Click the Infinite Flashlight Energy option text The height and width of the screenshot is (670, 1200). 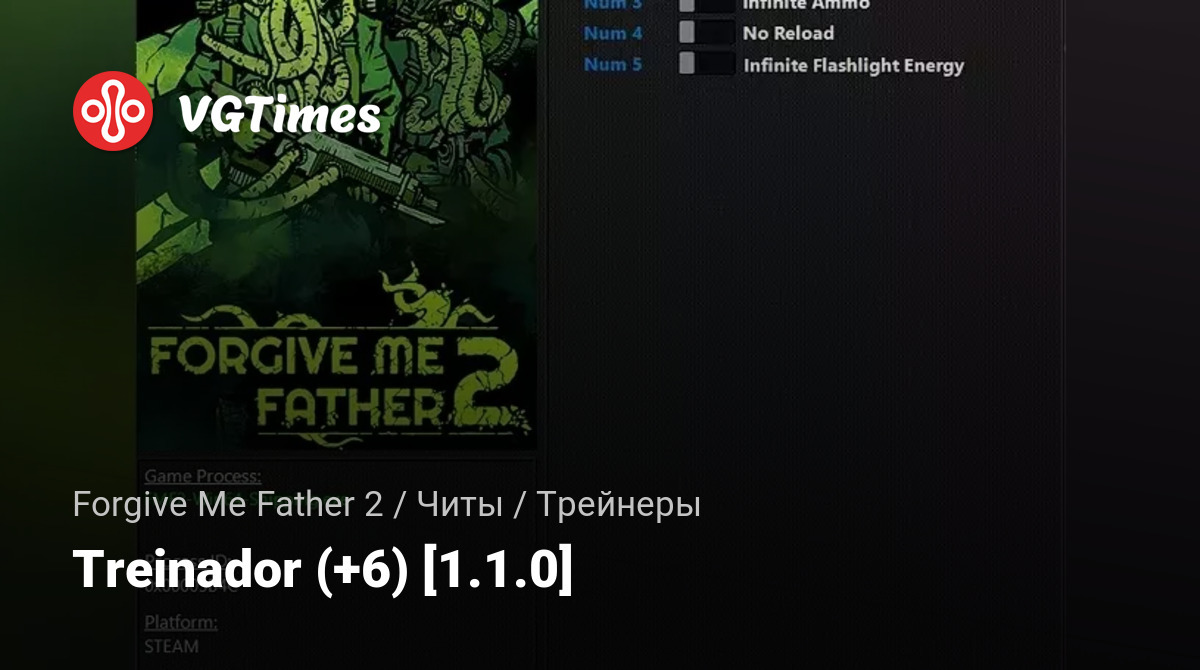[853, 65]
